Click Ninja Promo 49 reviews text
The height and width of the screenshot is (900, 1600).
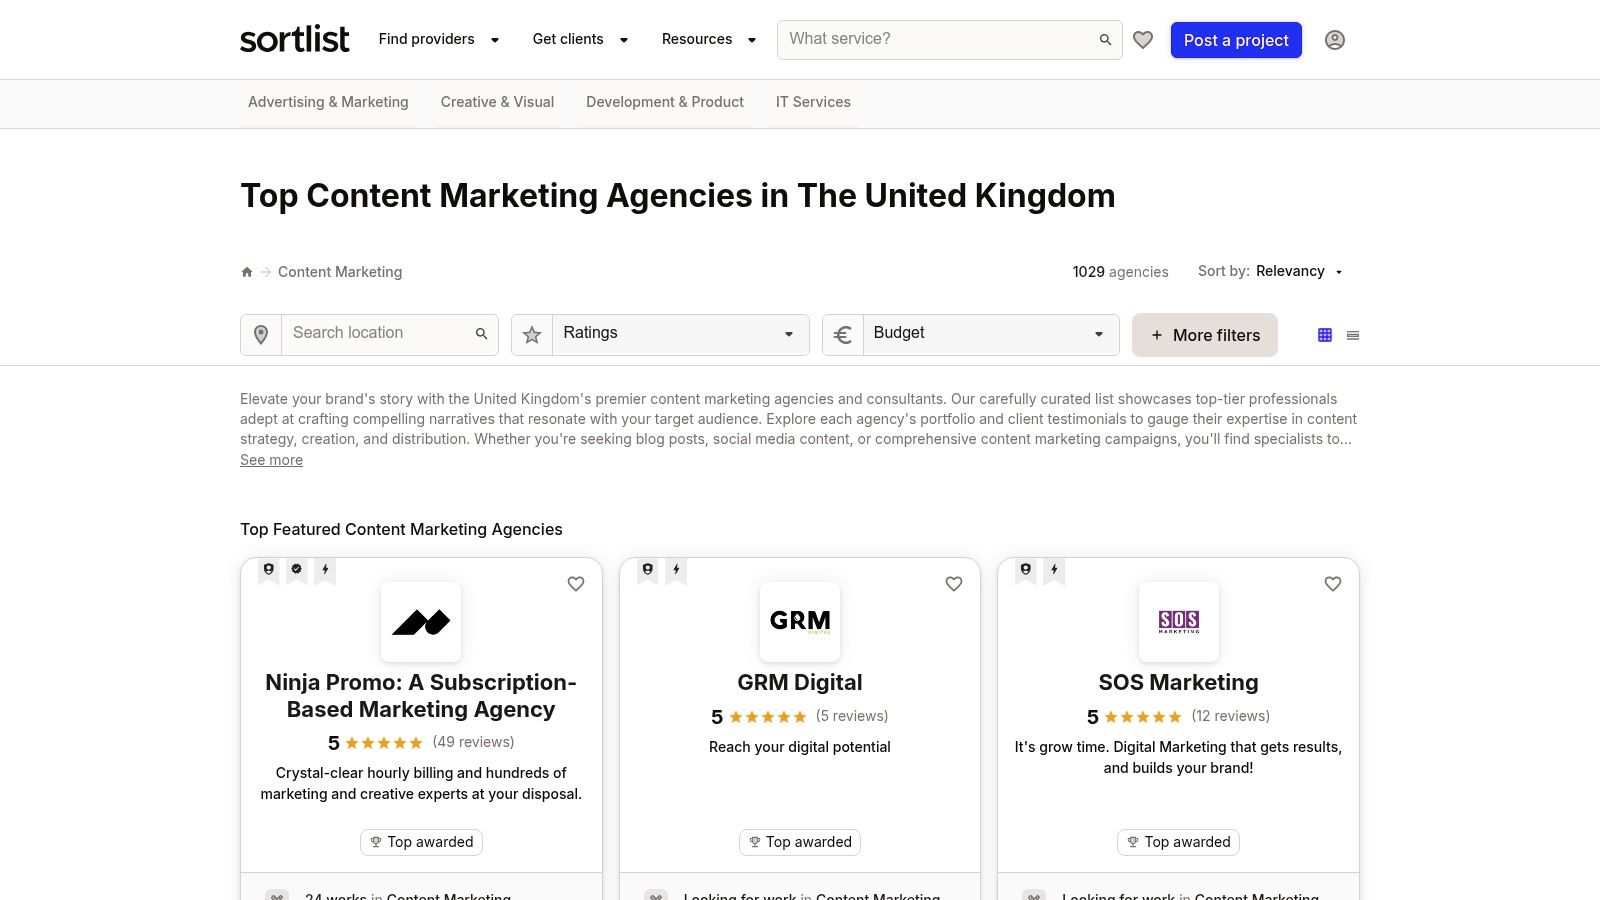[x=474, y=742]
